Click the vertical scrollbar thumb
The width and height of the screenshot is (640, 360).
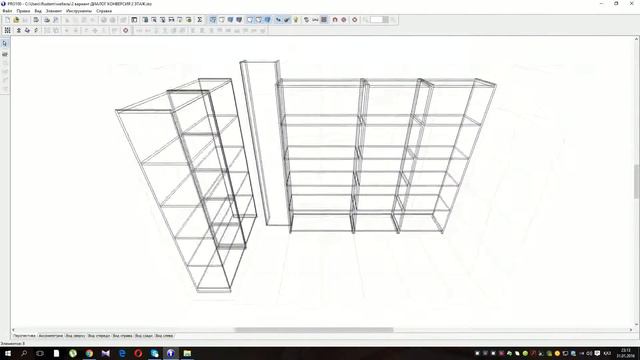637,181
